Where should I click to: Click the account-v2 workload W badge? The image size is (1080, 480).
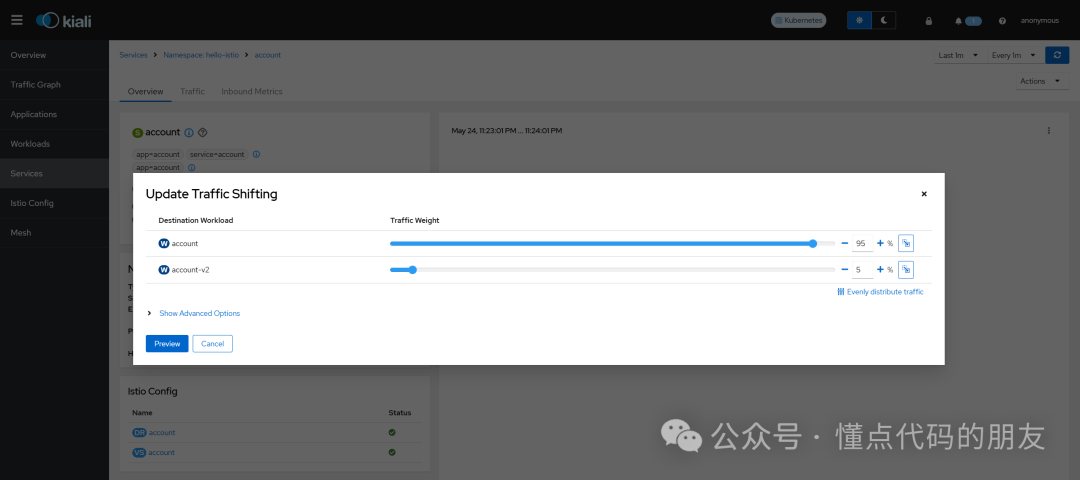pos(164,270)
